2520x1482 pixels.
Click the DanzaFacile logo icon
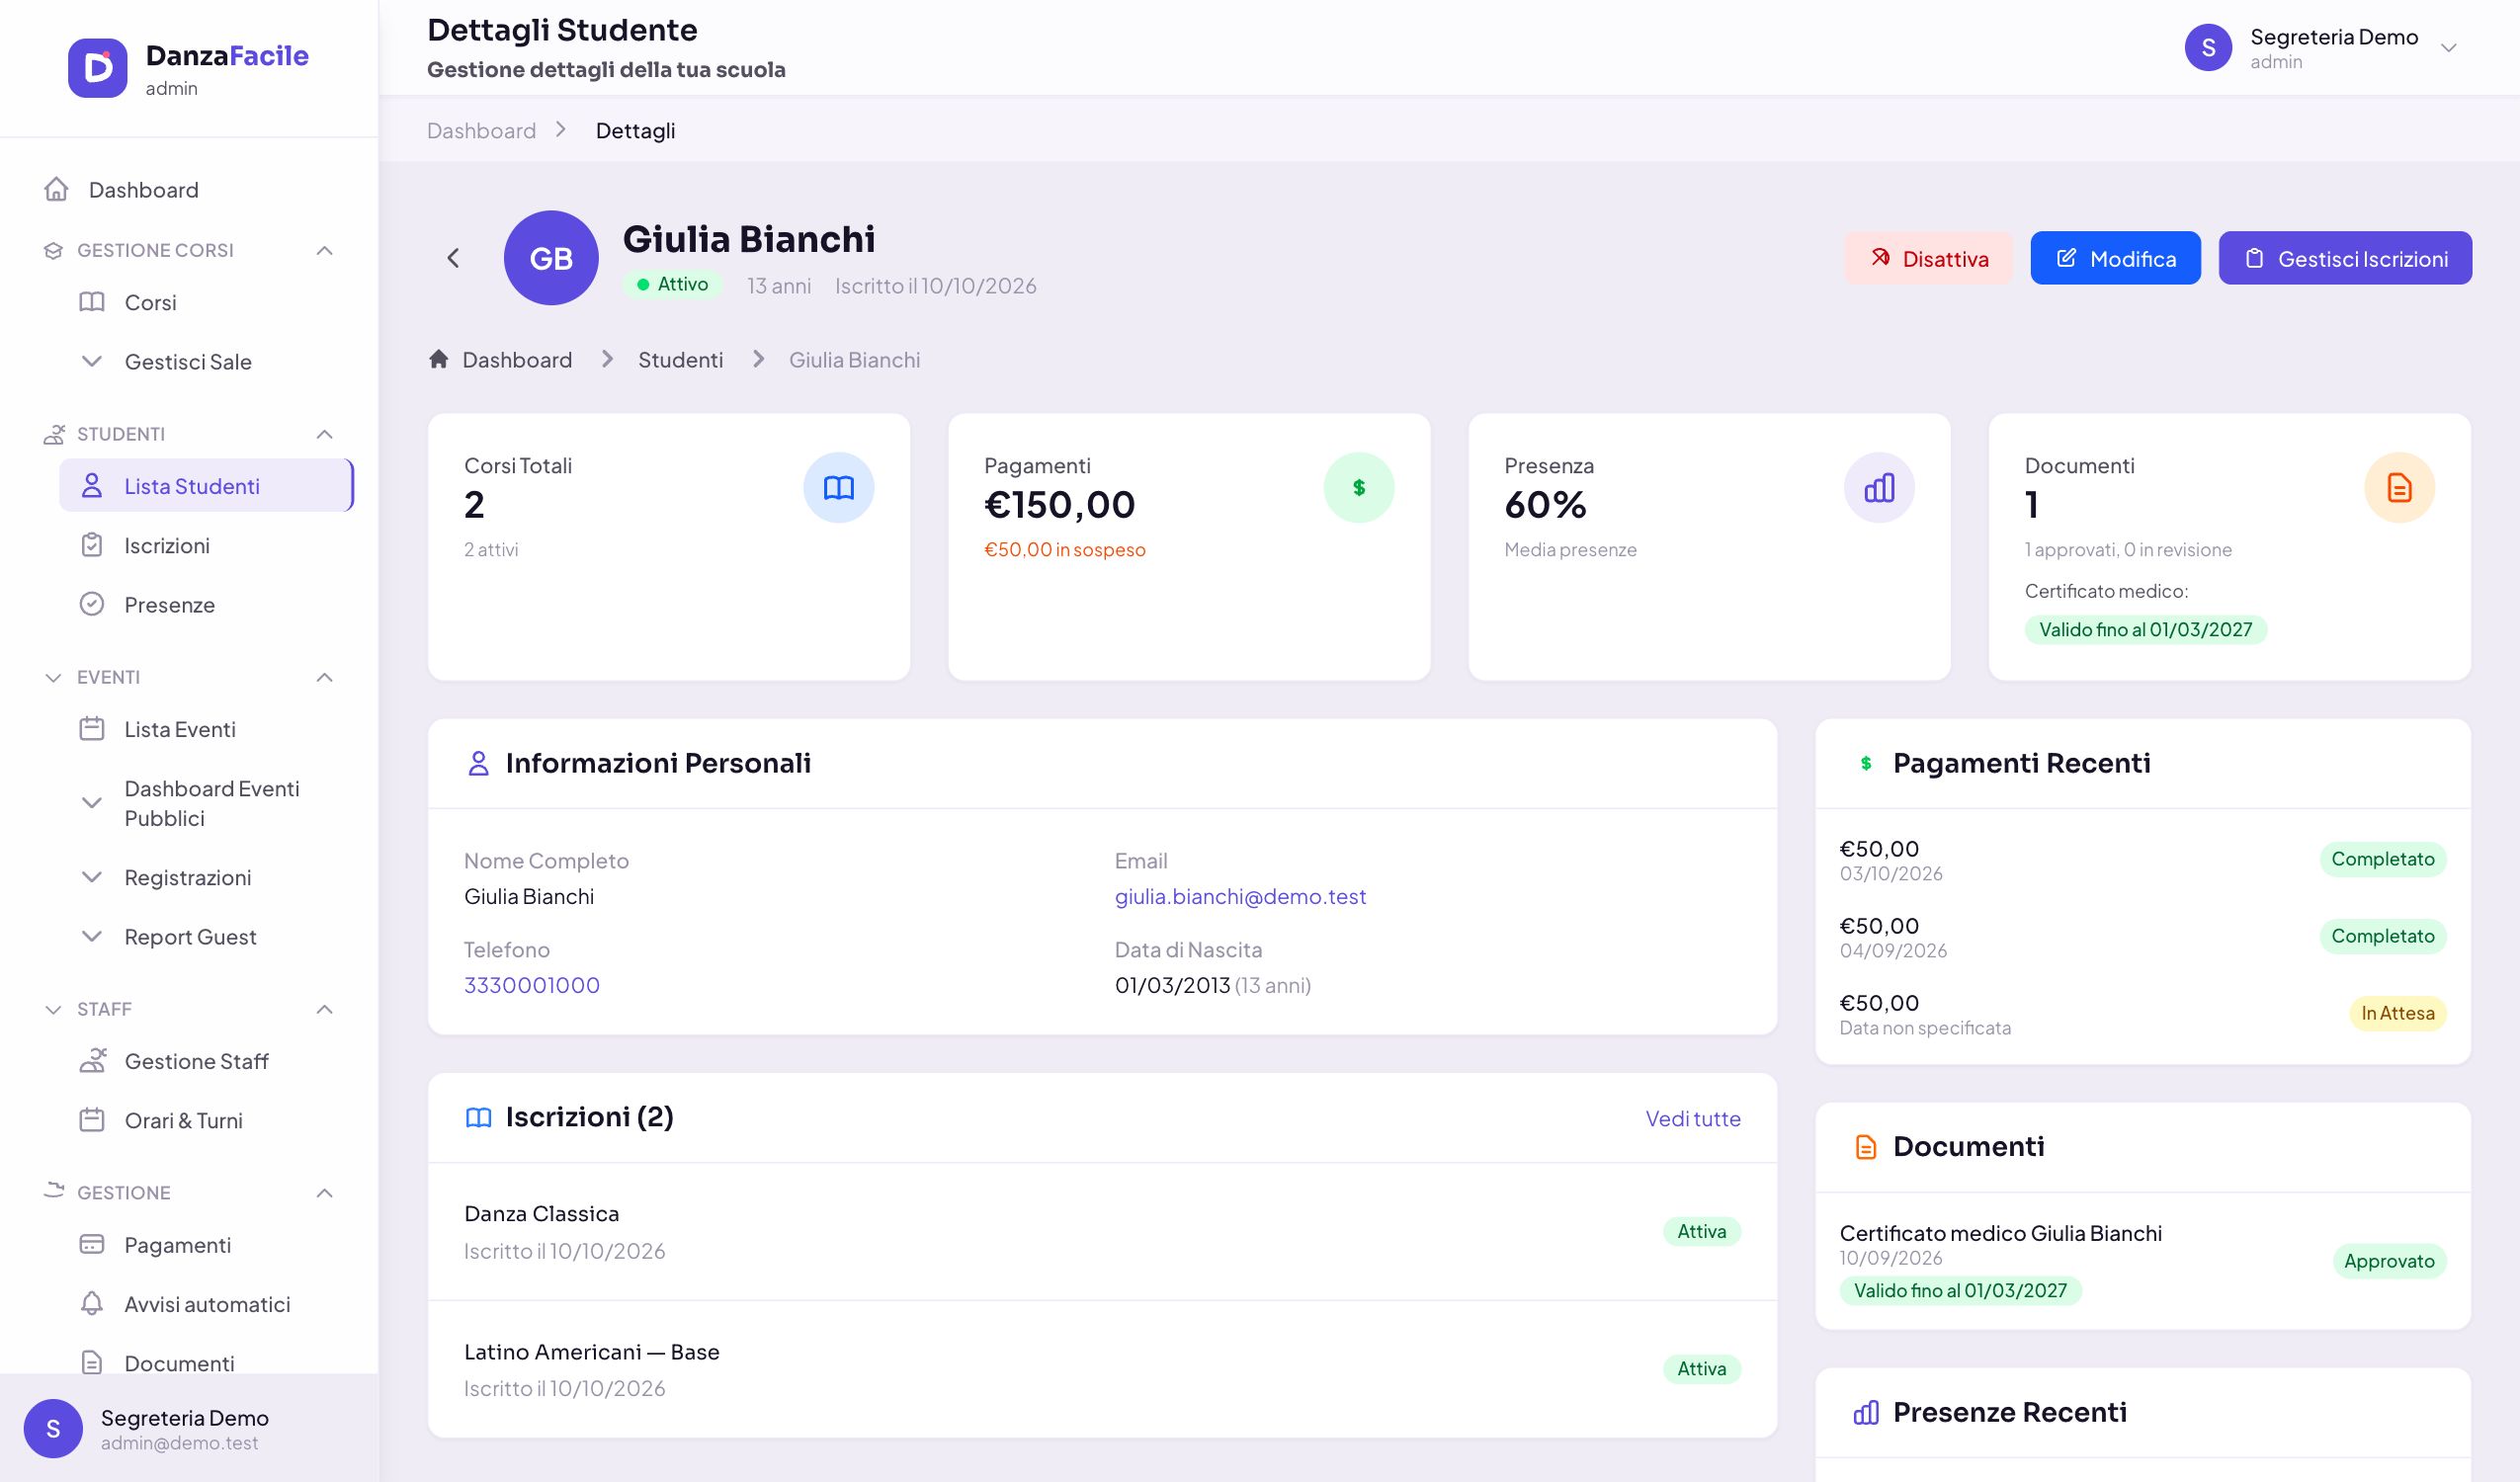pyautogui.click(x=97, y=68)
